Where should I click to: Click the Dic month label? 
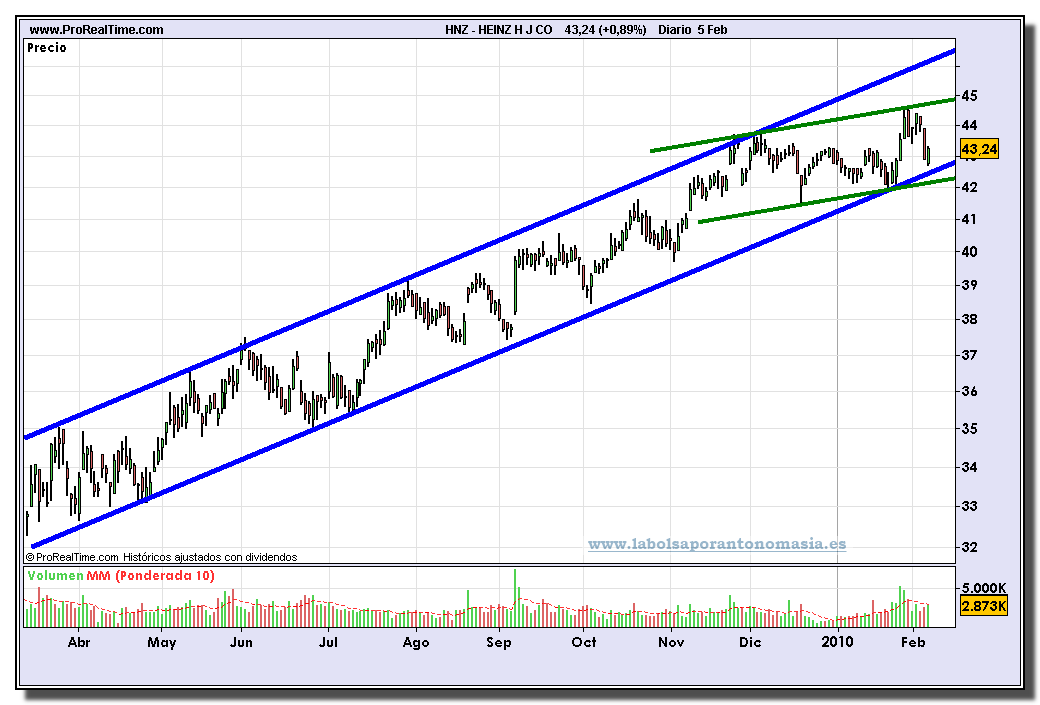coord(750,643)
